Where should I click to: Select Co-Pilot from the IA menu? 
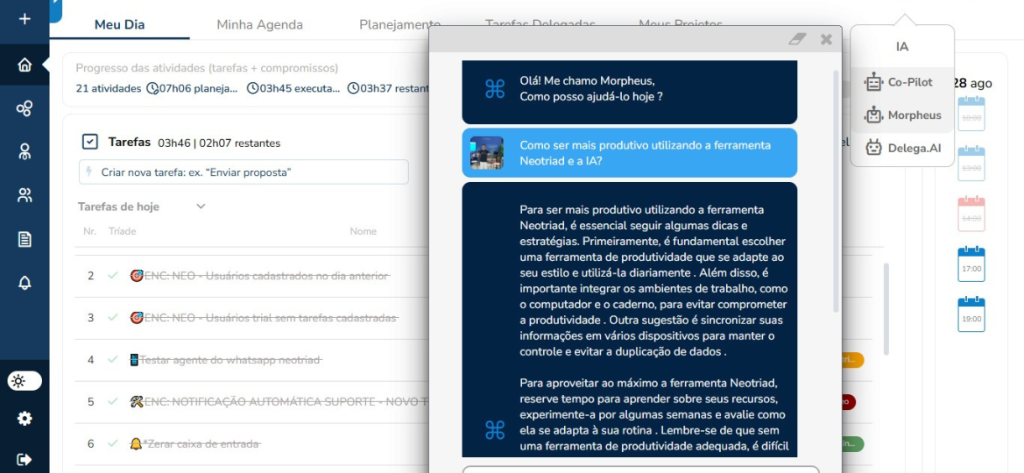(900, 82)
